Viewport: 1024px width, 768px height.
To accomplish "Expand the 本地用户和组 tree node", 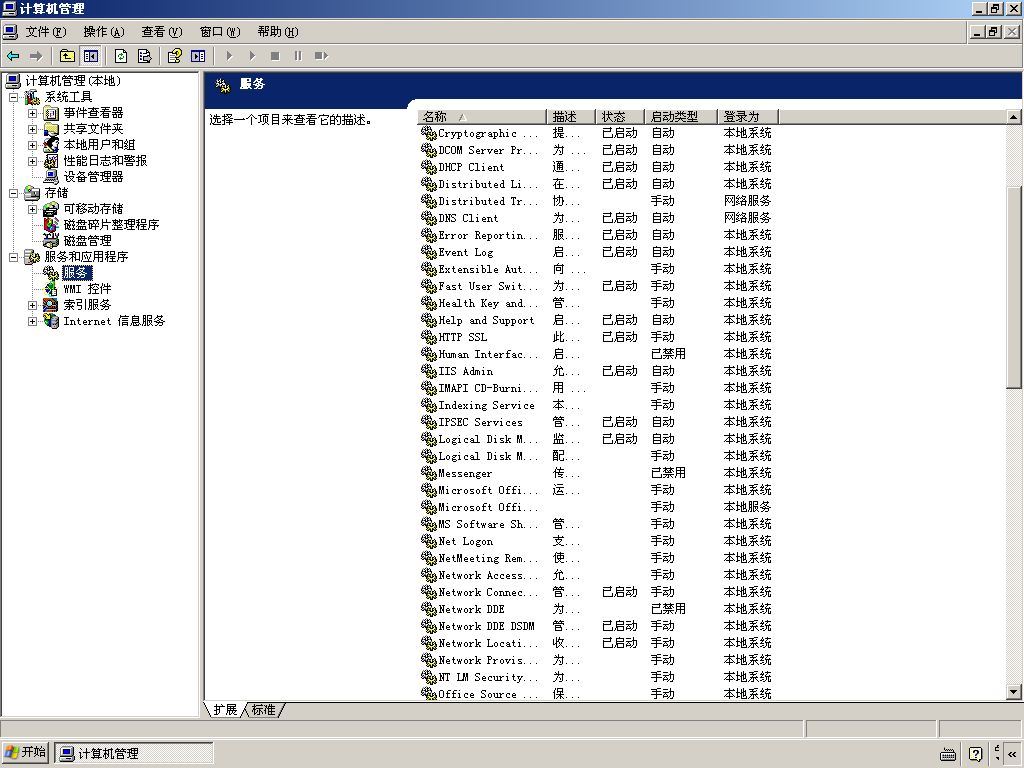I will [32, 145].
